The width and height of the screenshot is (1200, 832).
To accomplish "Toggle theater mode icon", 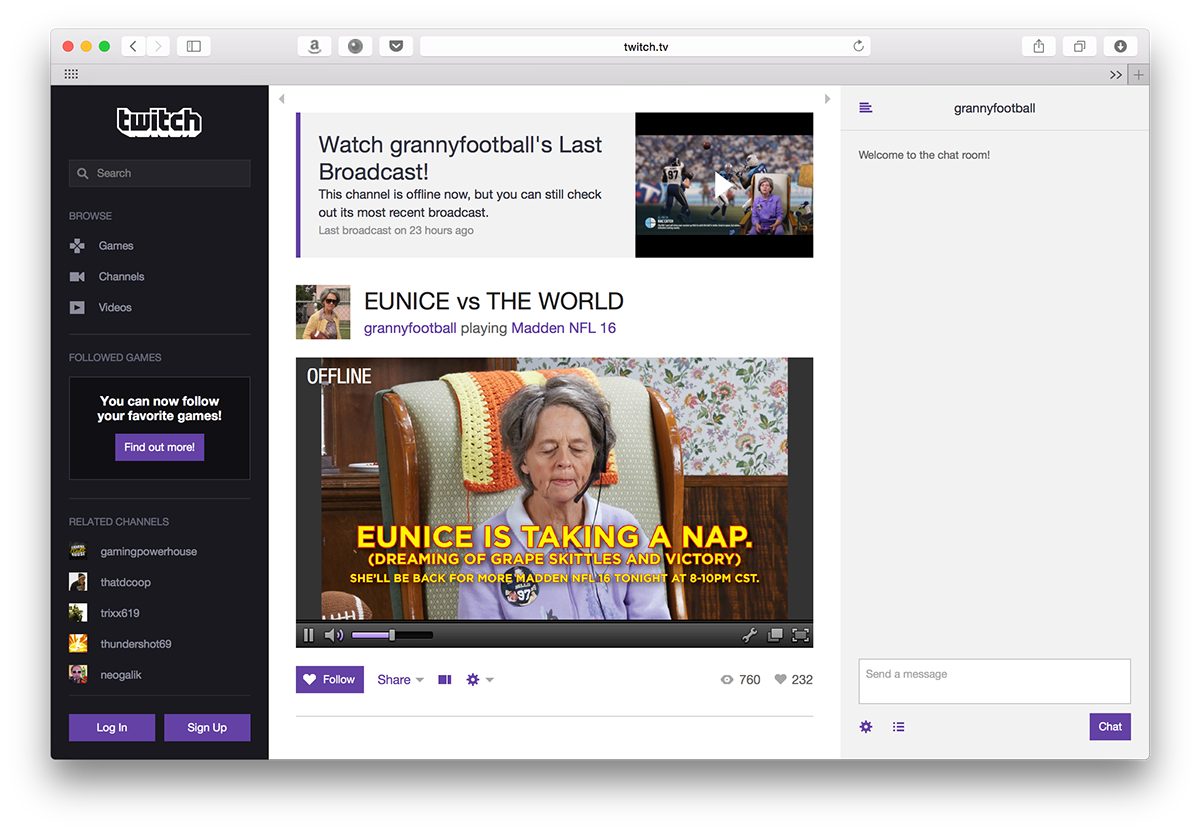I will 445,680.
